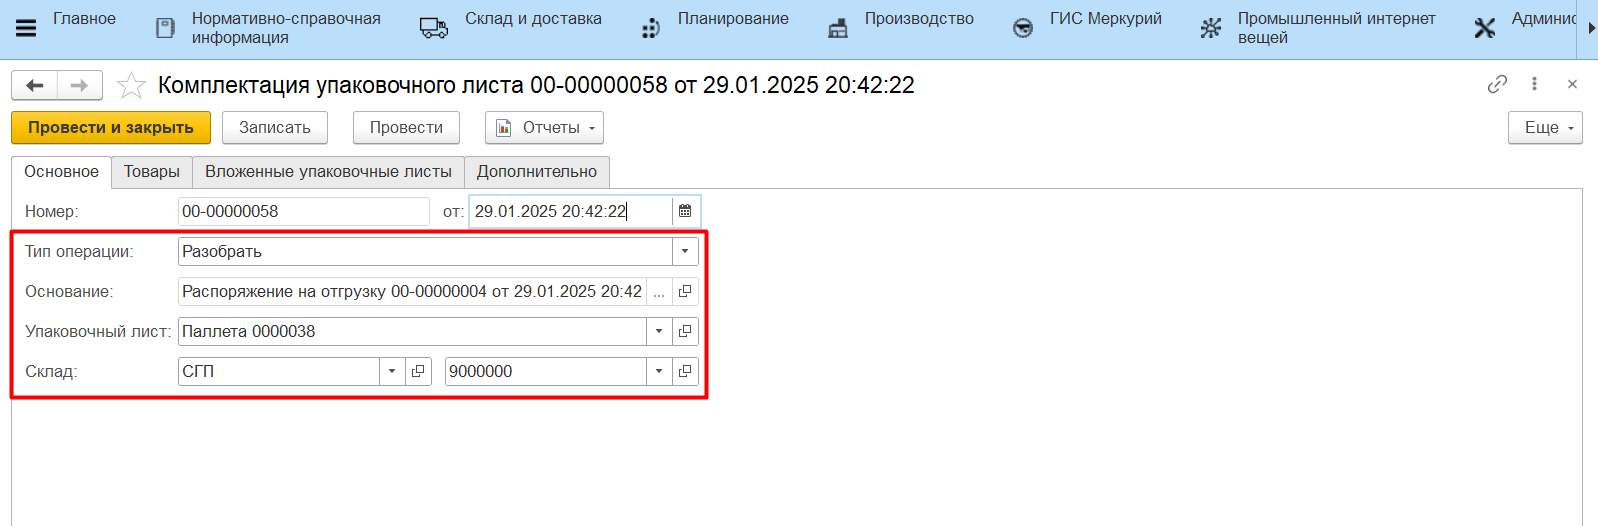Click the Производство factory icon
Viewport: 1598px width, 526px height.
click(x=838, y=28)
